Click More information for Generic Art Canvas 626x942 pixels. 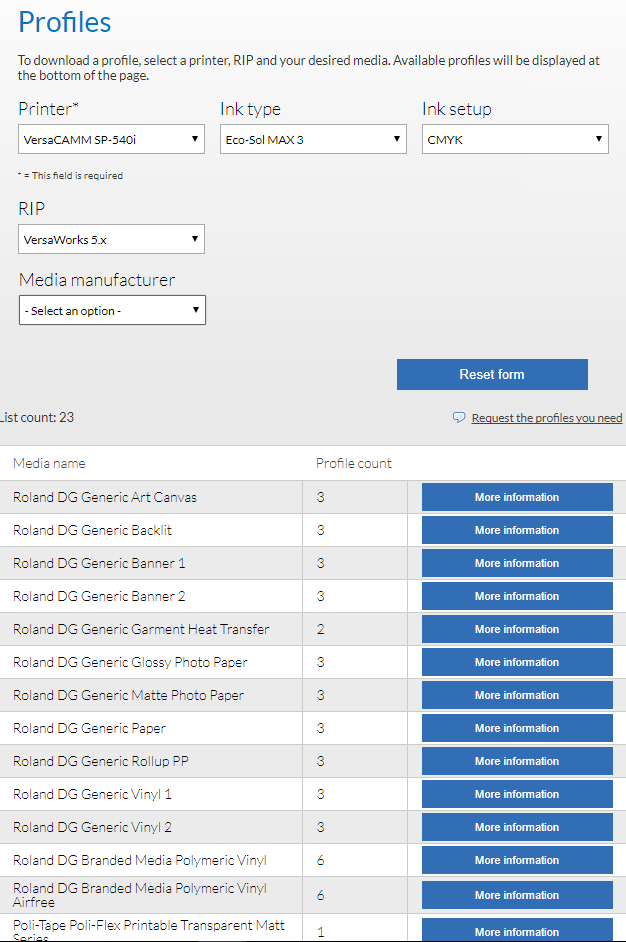tap(517, 497)
